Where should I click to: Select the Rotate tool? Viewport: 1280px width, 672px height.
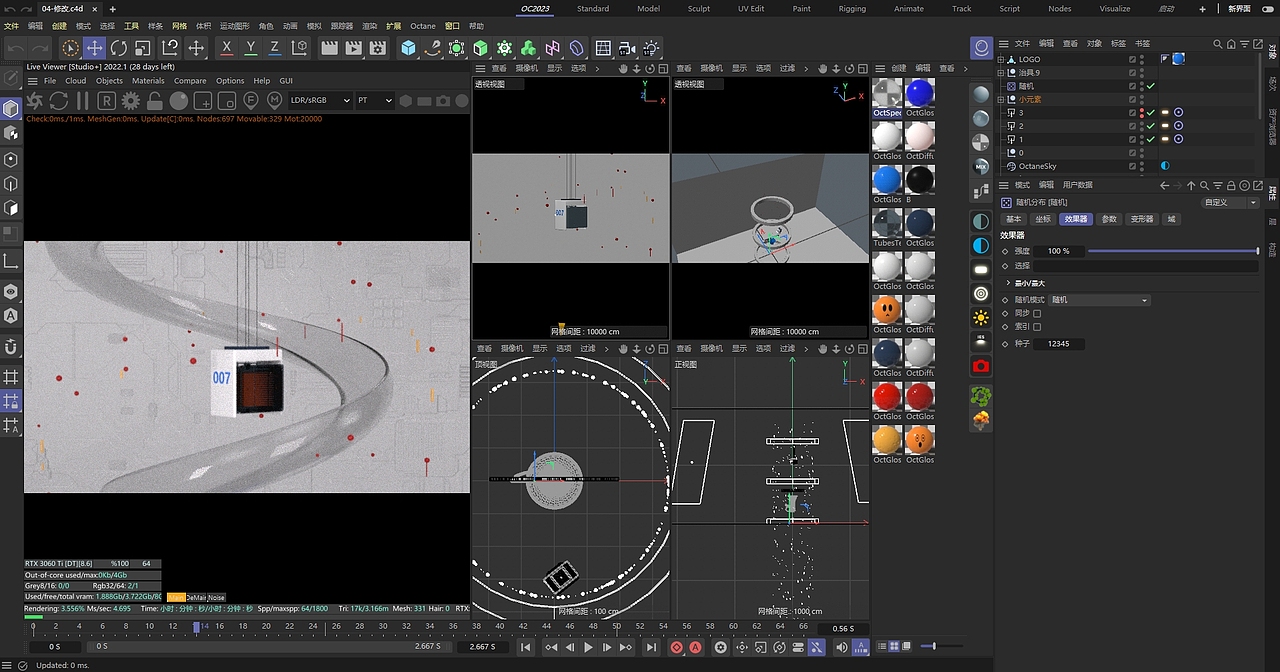119,47
